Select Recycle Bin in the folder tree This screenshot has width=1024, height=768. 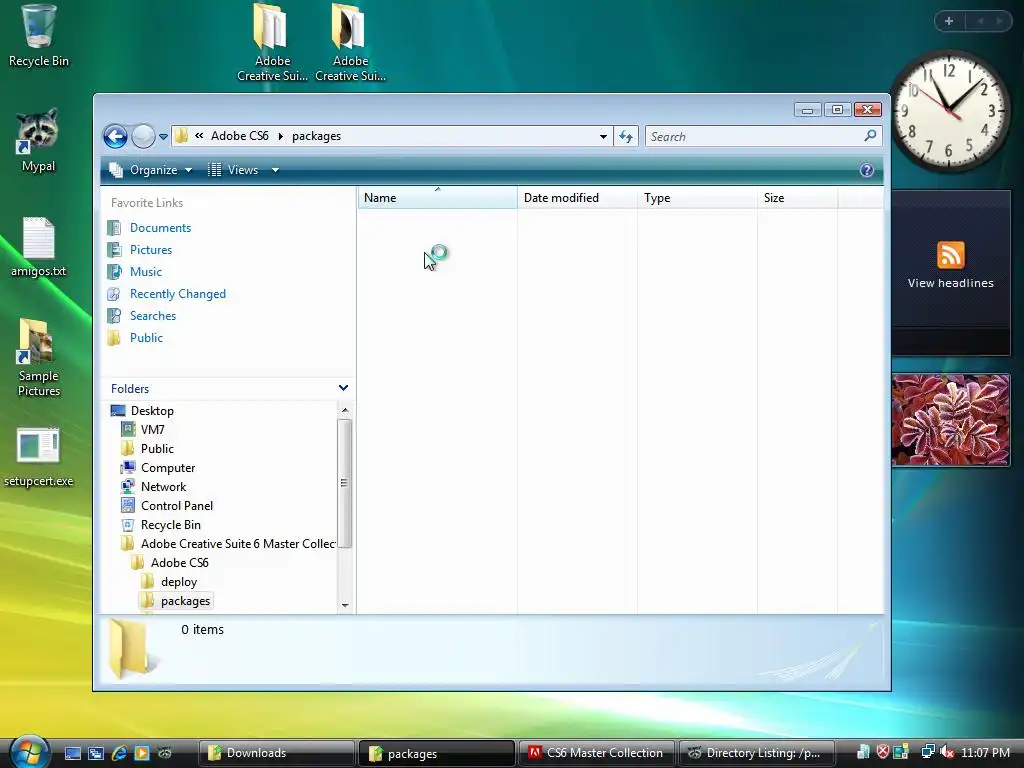pos(170,524)
